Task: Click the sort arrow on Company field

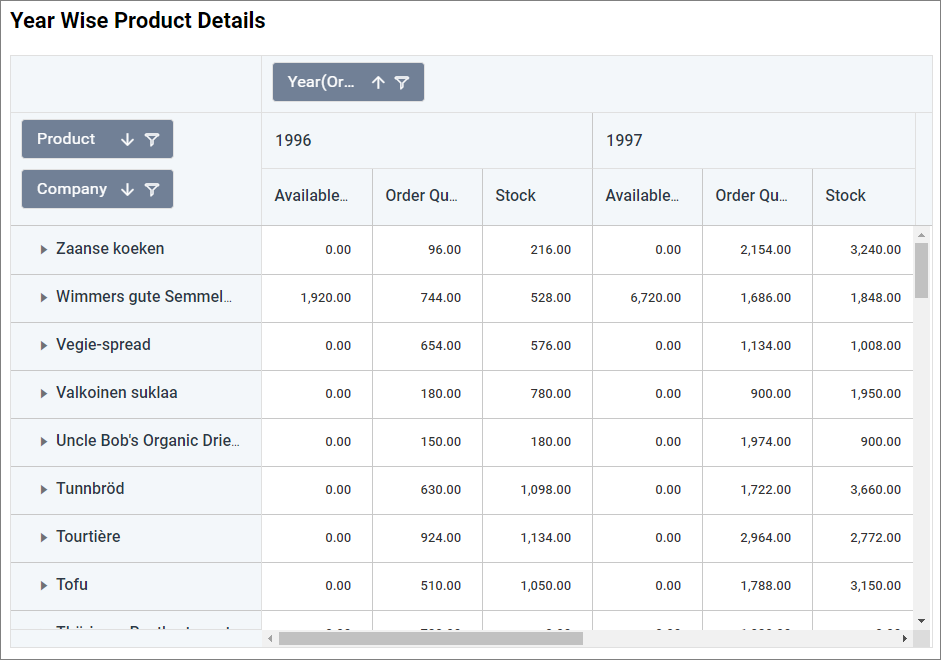Action: click(127, 190)
